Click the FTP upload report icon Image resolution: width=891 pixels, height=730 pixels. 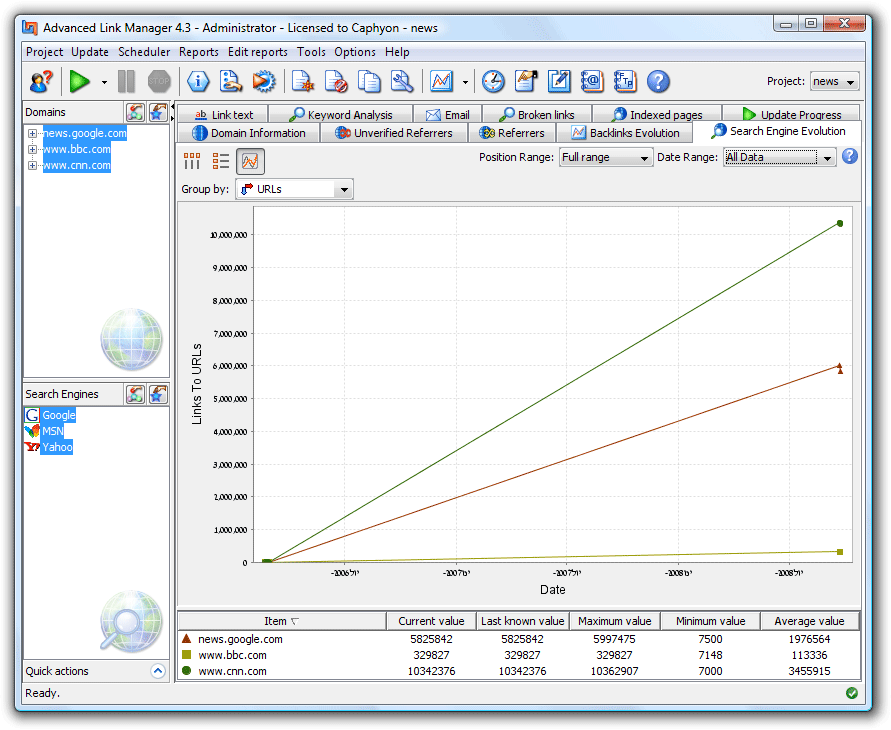tap(626, 81)
